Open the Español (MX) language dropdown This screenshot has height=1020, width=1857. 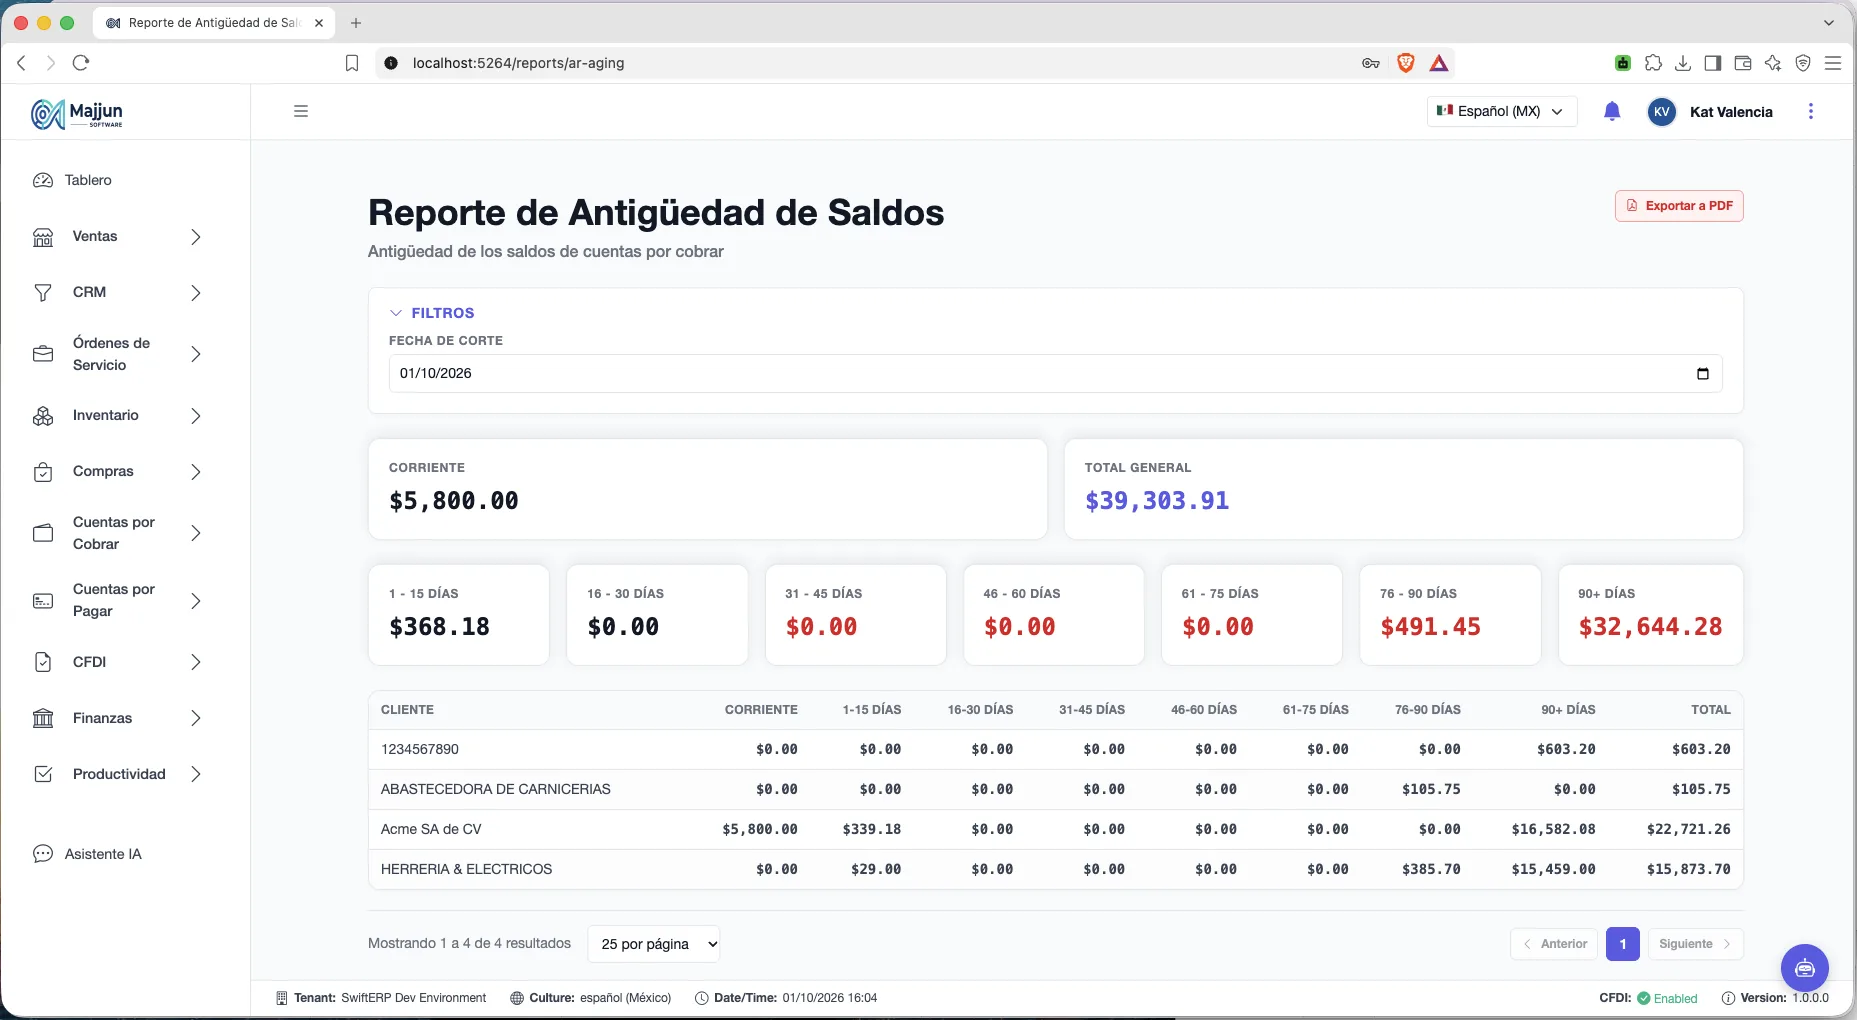(x=1501, y=111)
